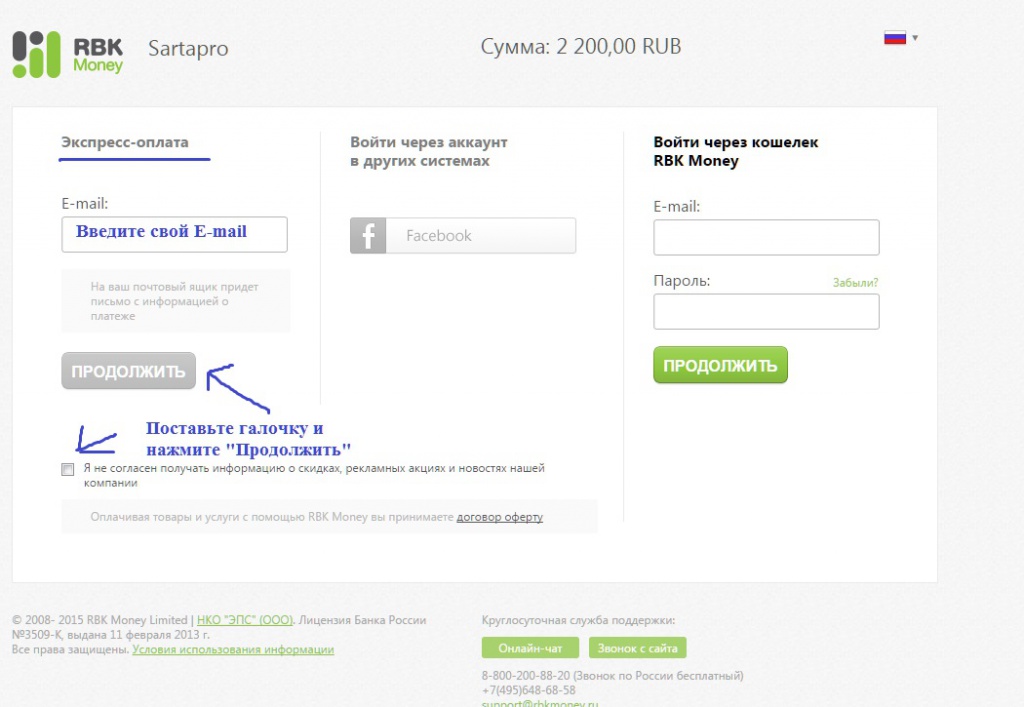Click the Russian flag language icon
This screenshot has height=707, width=1024.
coord(895,38)
